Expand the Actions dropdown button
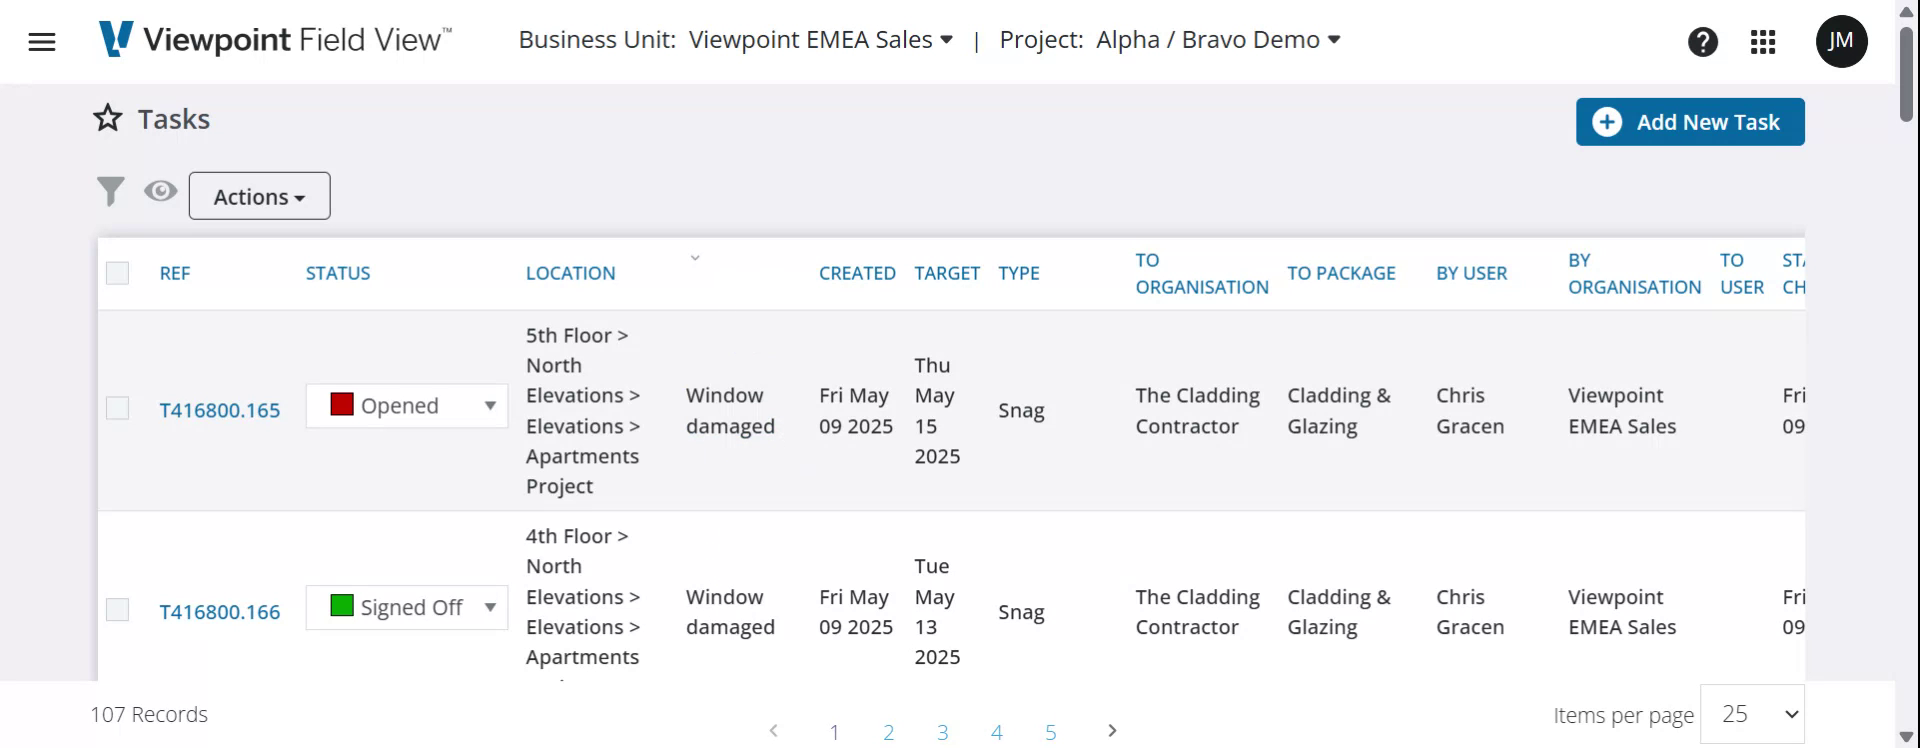Image resolution: width=1920 pixels, height=748 pixels. pyautogui.click(x=259, y=196)
